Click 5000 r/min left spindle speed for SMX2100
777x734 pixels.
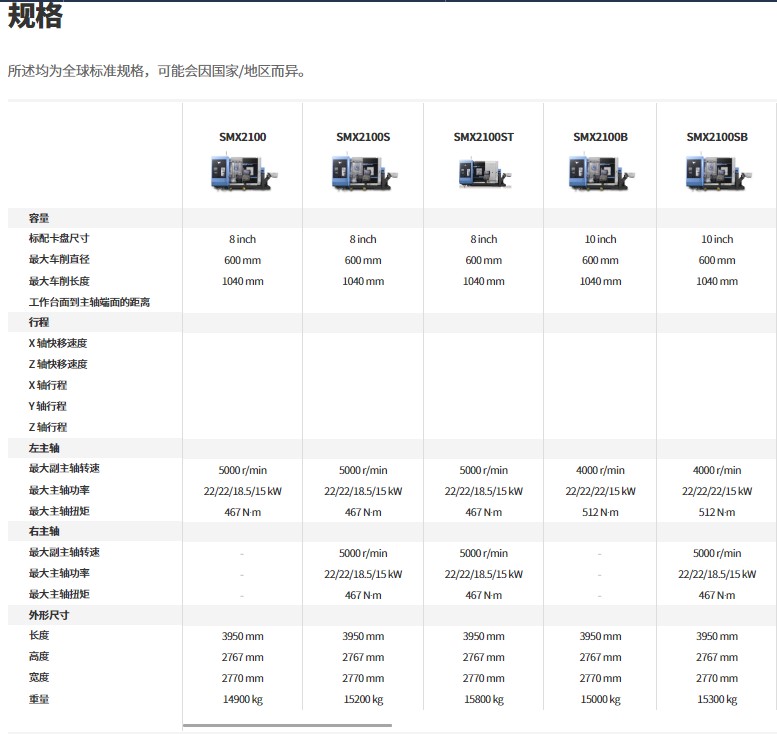pos(243,470)
